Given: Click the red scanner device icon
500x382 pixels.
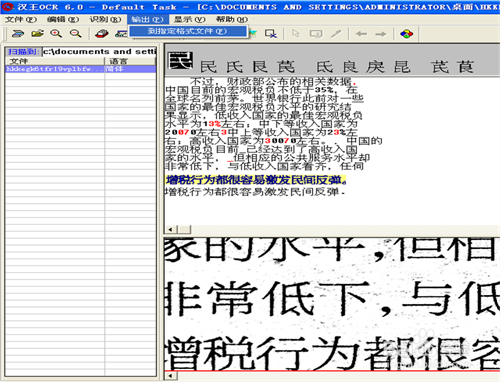Looking at the screenshot, I should tap(102, 34).
